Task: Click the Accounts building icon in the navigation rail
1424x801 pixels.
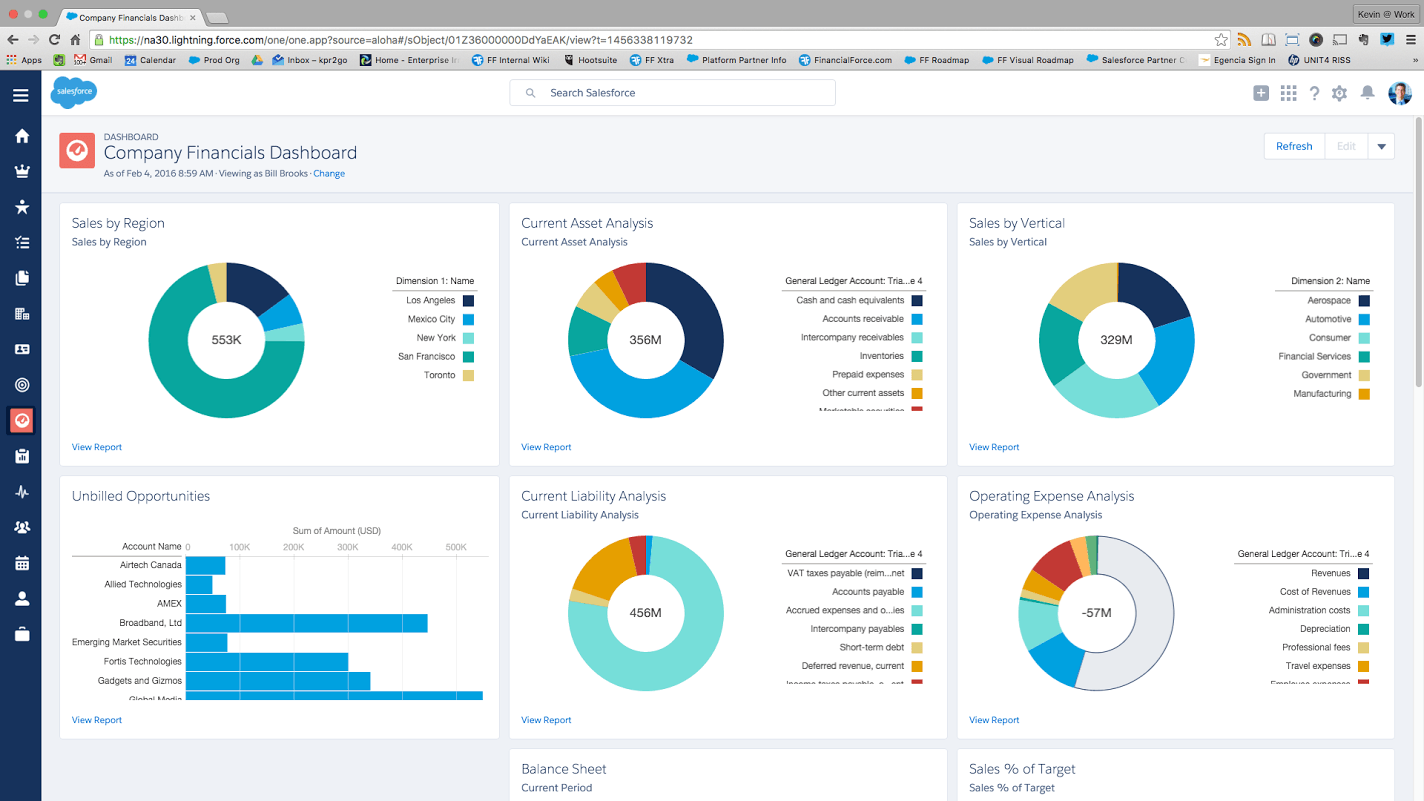Action: pyautogui.click(x=22, y=313)
